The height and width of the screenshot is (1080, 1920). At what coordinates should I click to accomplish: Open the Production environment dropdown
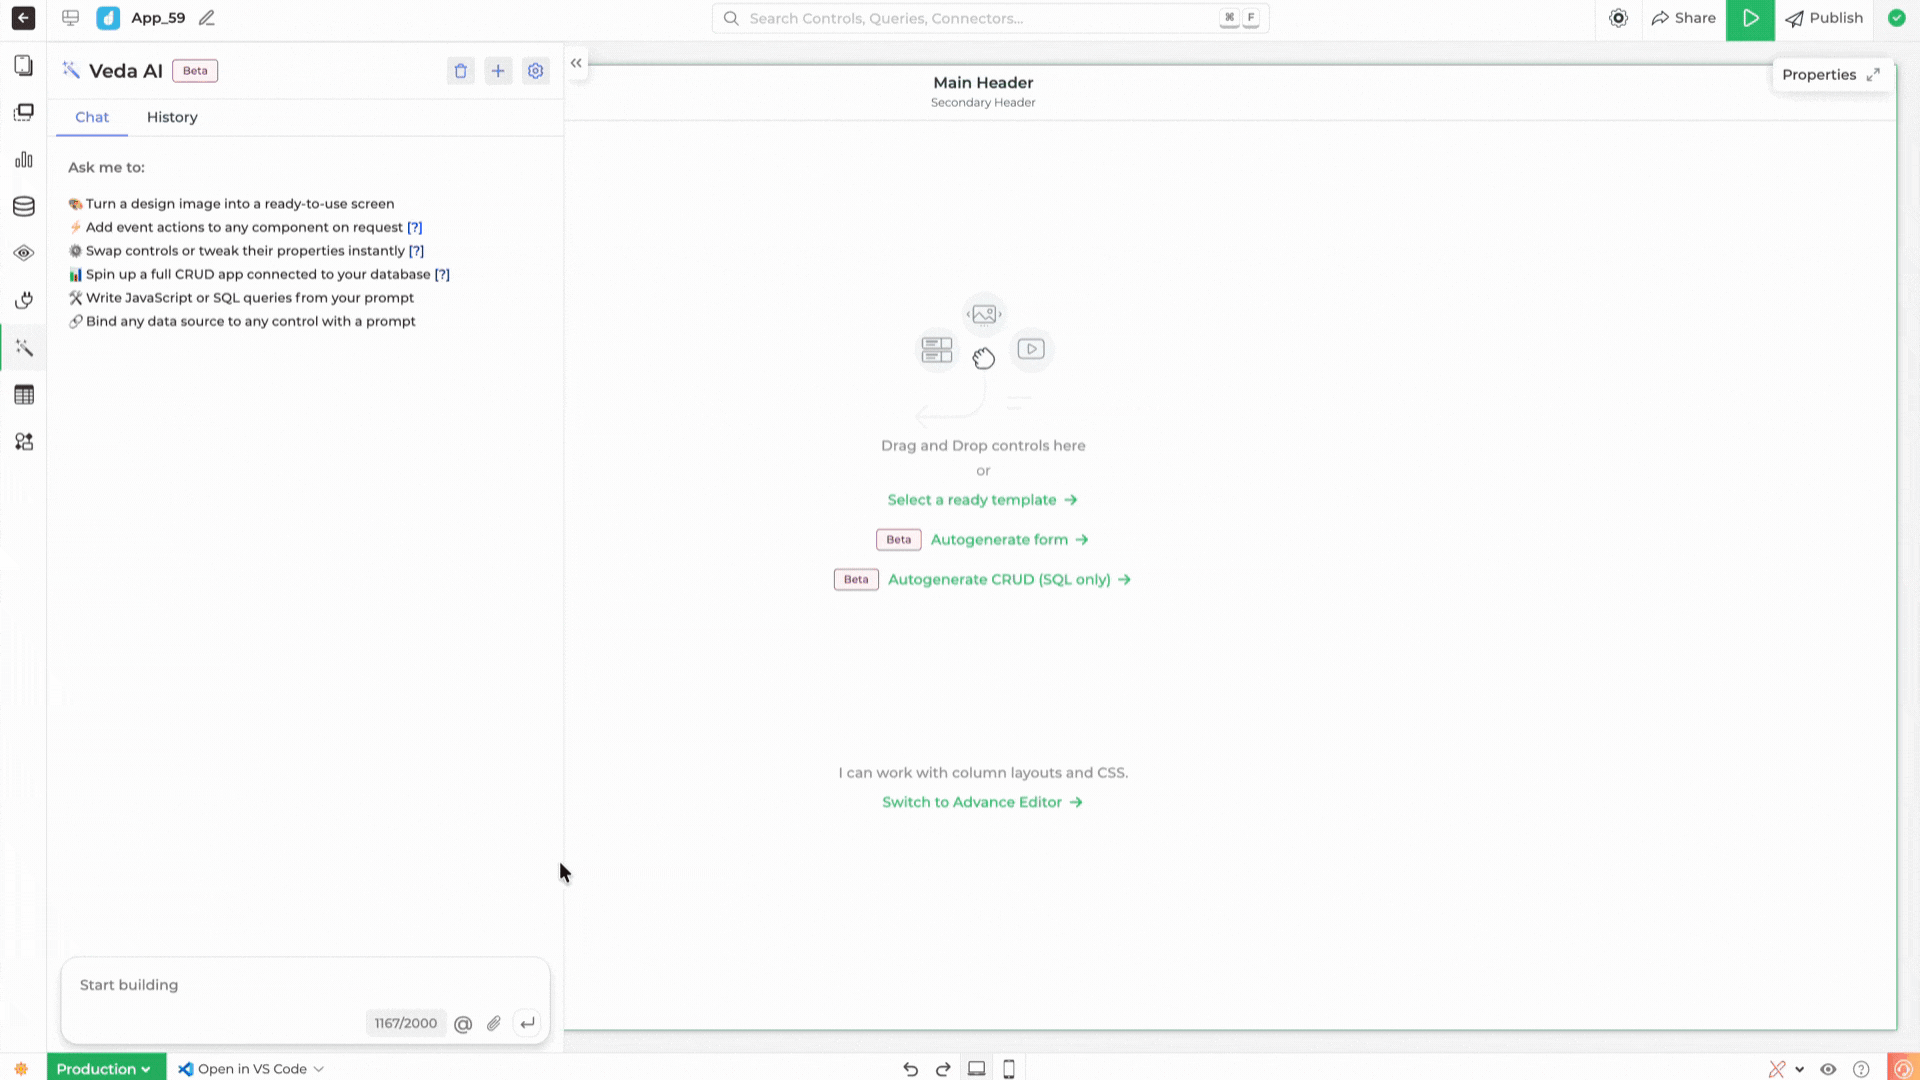click(x=105, y=1069)
